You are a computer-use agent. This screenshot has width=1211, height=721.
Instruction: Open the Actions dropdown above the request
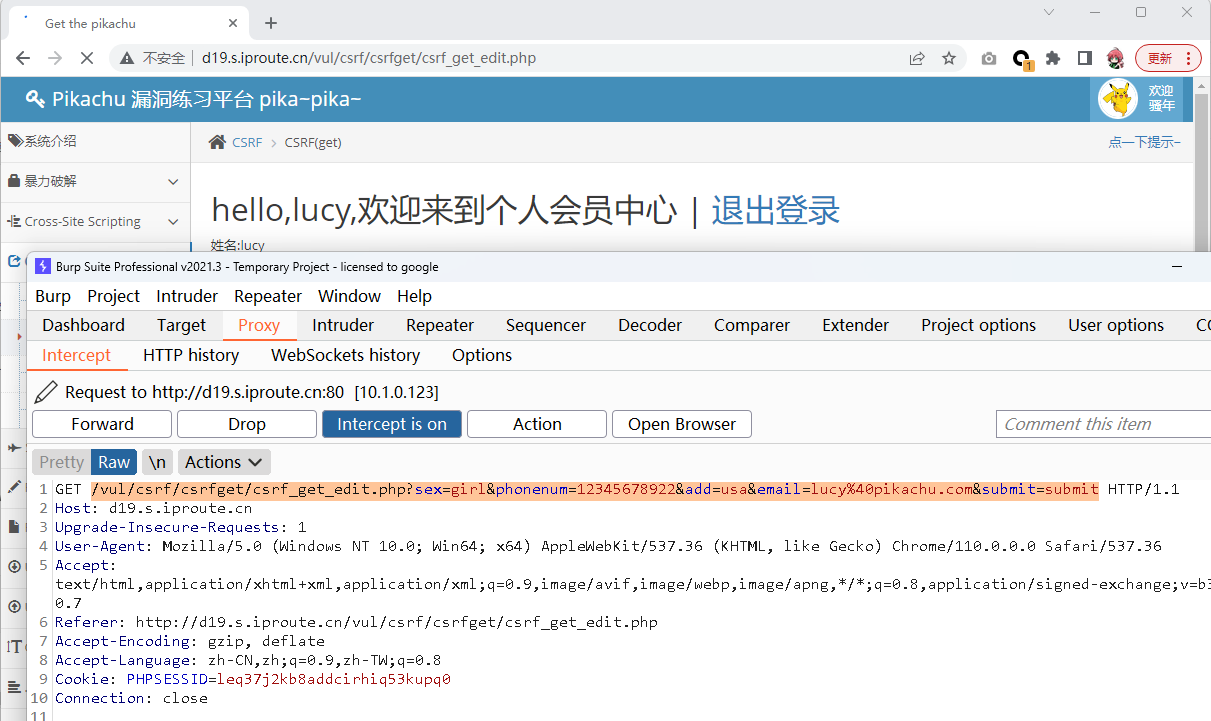tap(224, 462)
